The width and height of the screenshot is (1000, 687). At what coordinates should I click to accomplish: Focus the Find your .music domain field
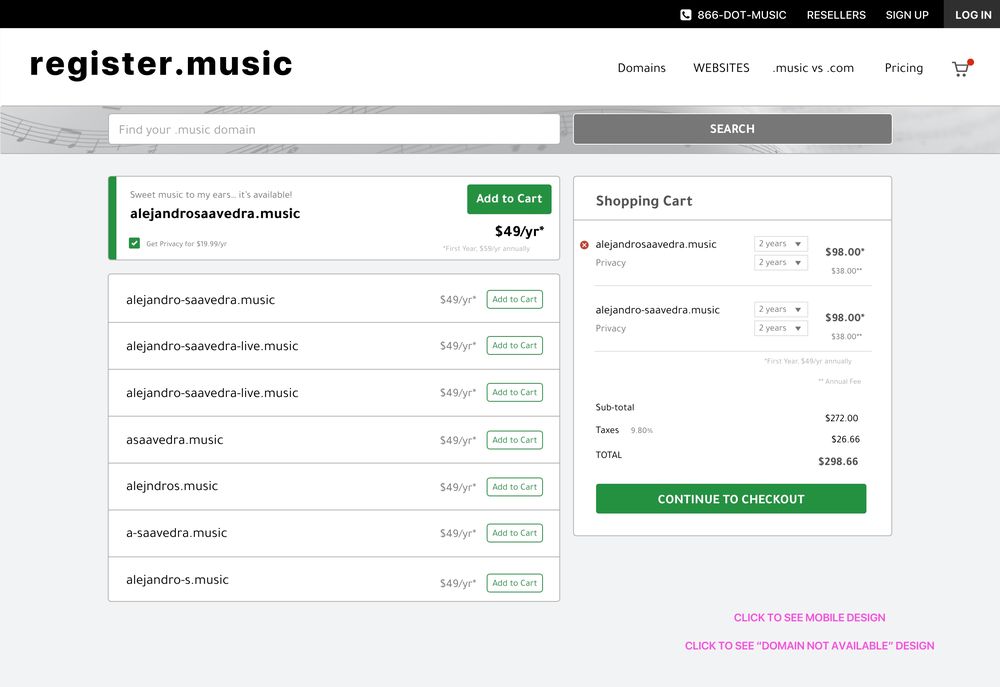[x=334, y=129]
